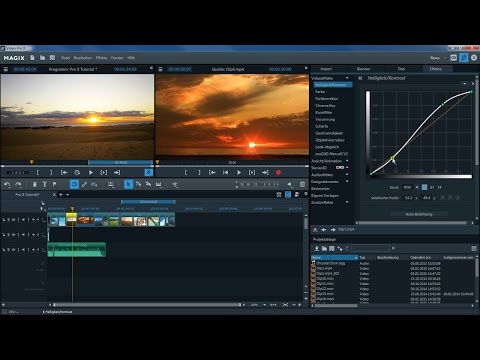The width and height of the screenshot is (480, 360).
Task: Click the yellow highlighted timeline clip
Action: 71,220
